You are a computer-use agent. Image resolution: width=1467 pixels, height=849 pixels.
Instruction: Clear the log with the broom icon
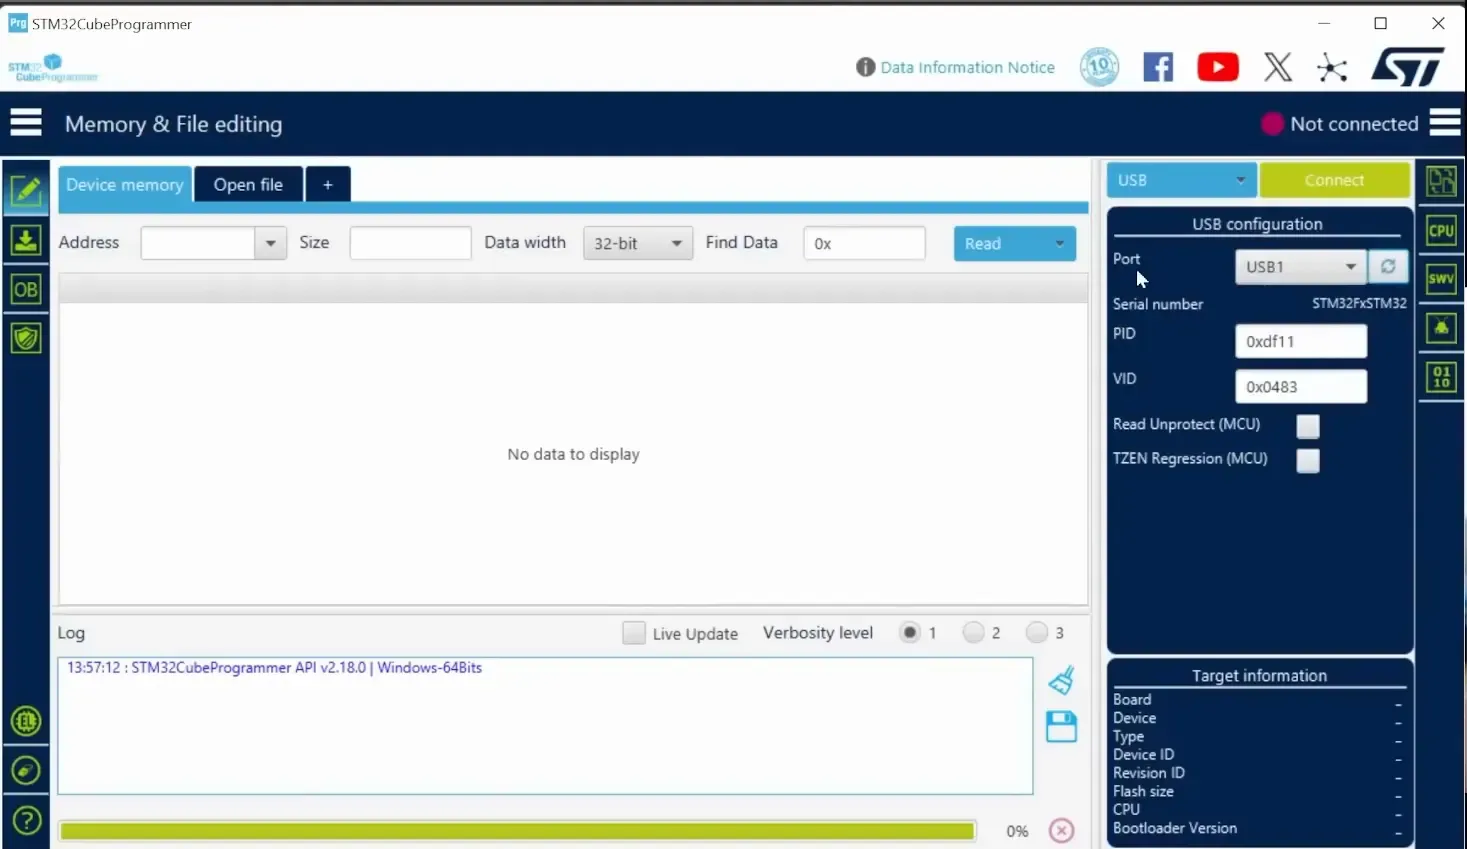[1062, 681]
